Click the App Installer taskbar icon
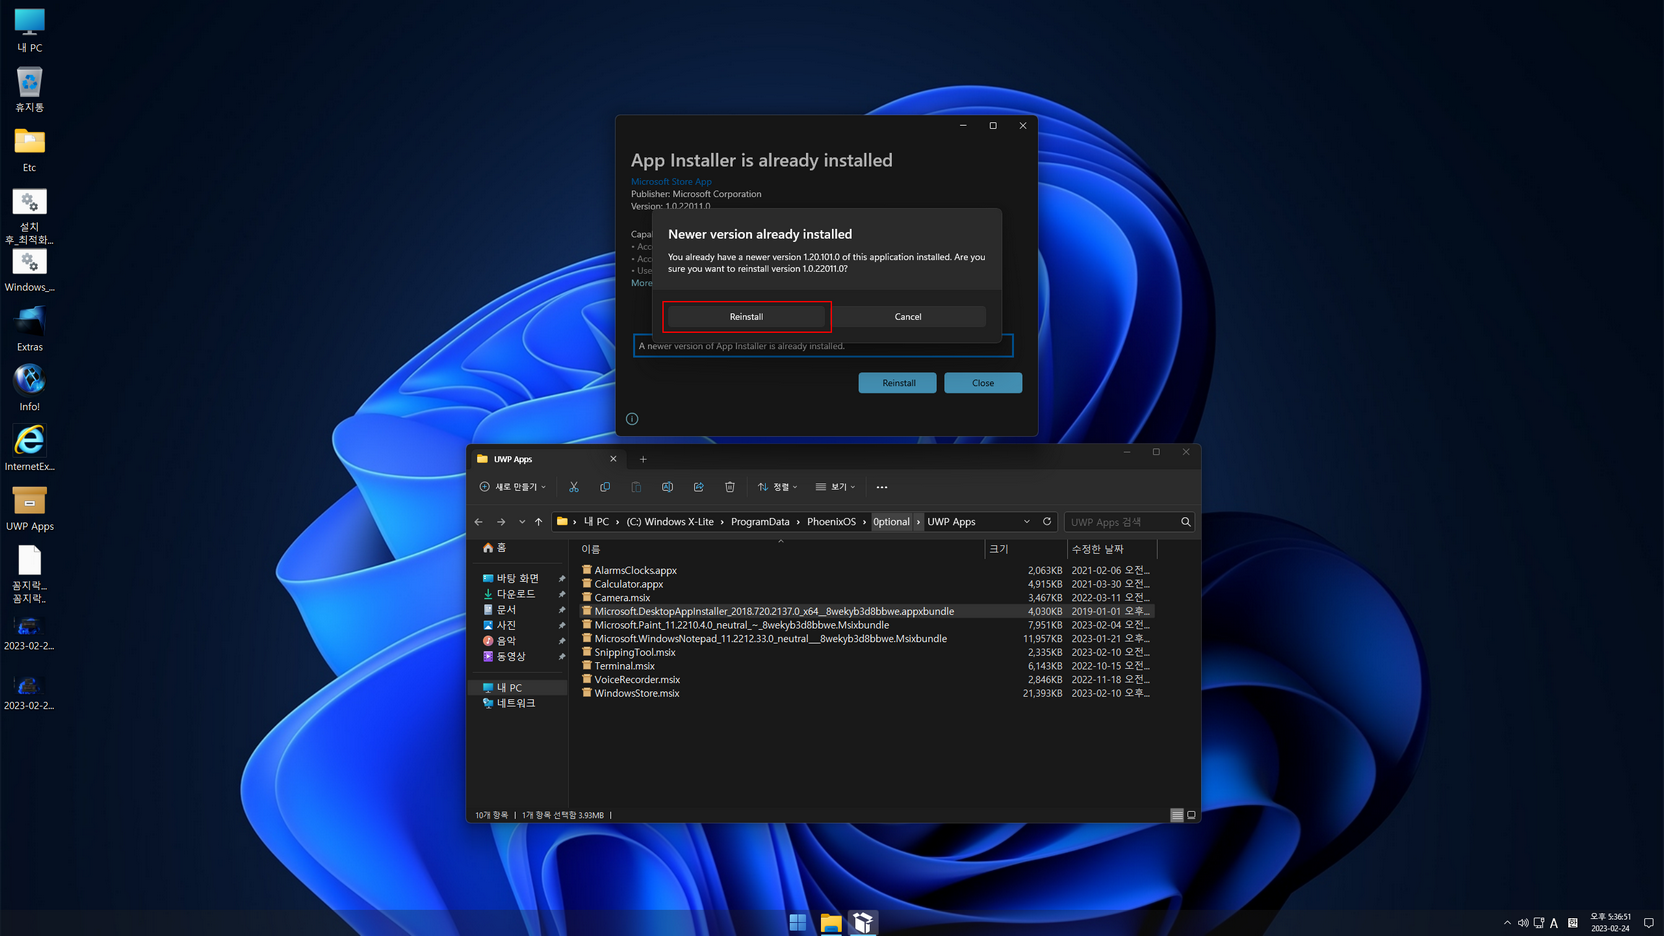This screenshot has height=936, width=1664. pos(863,922)
